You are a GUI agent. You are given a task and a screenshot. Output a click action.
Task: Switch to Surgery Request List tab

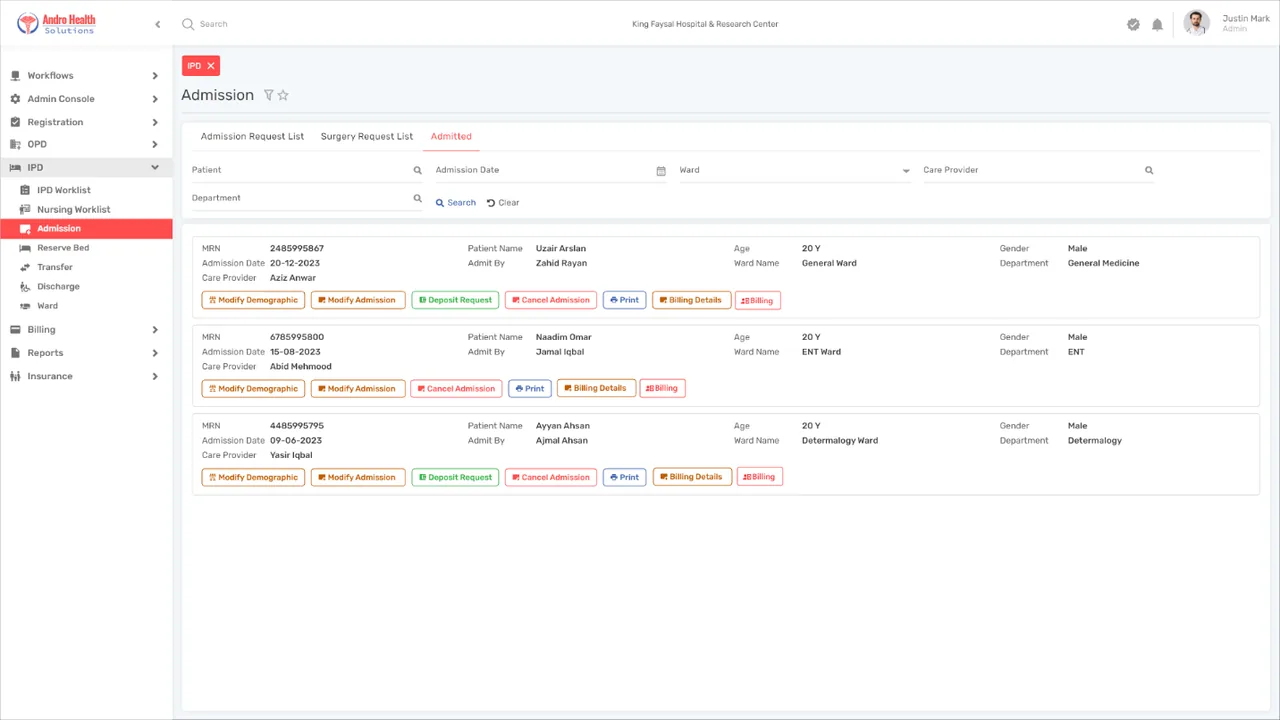point(367,136)
